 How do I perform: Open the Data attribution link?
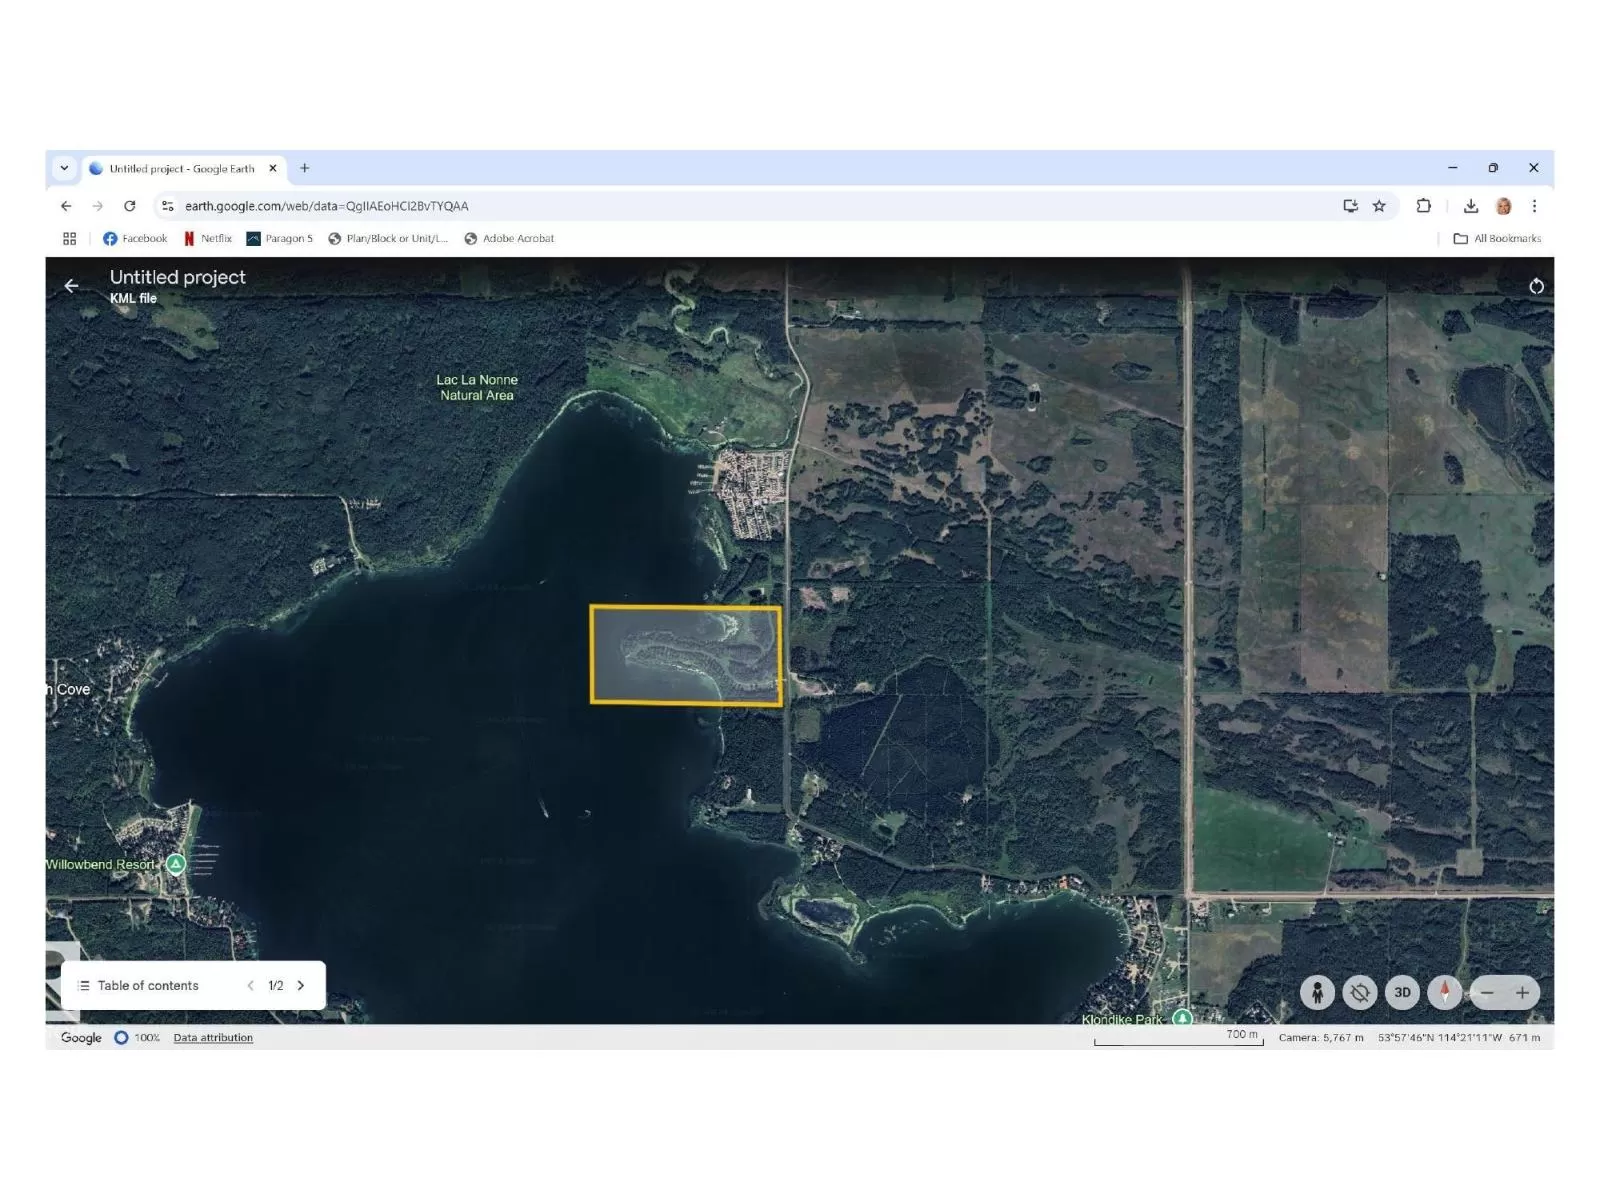[212, 1037]
